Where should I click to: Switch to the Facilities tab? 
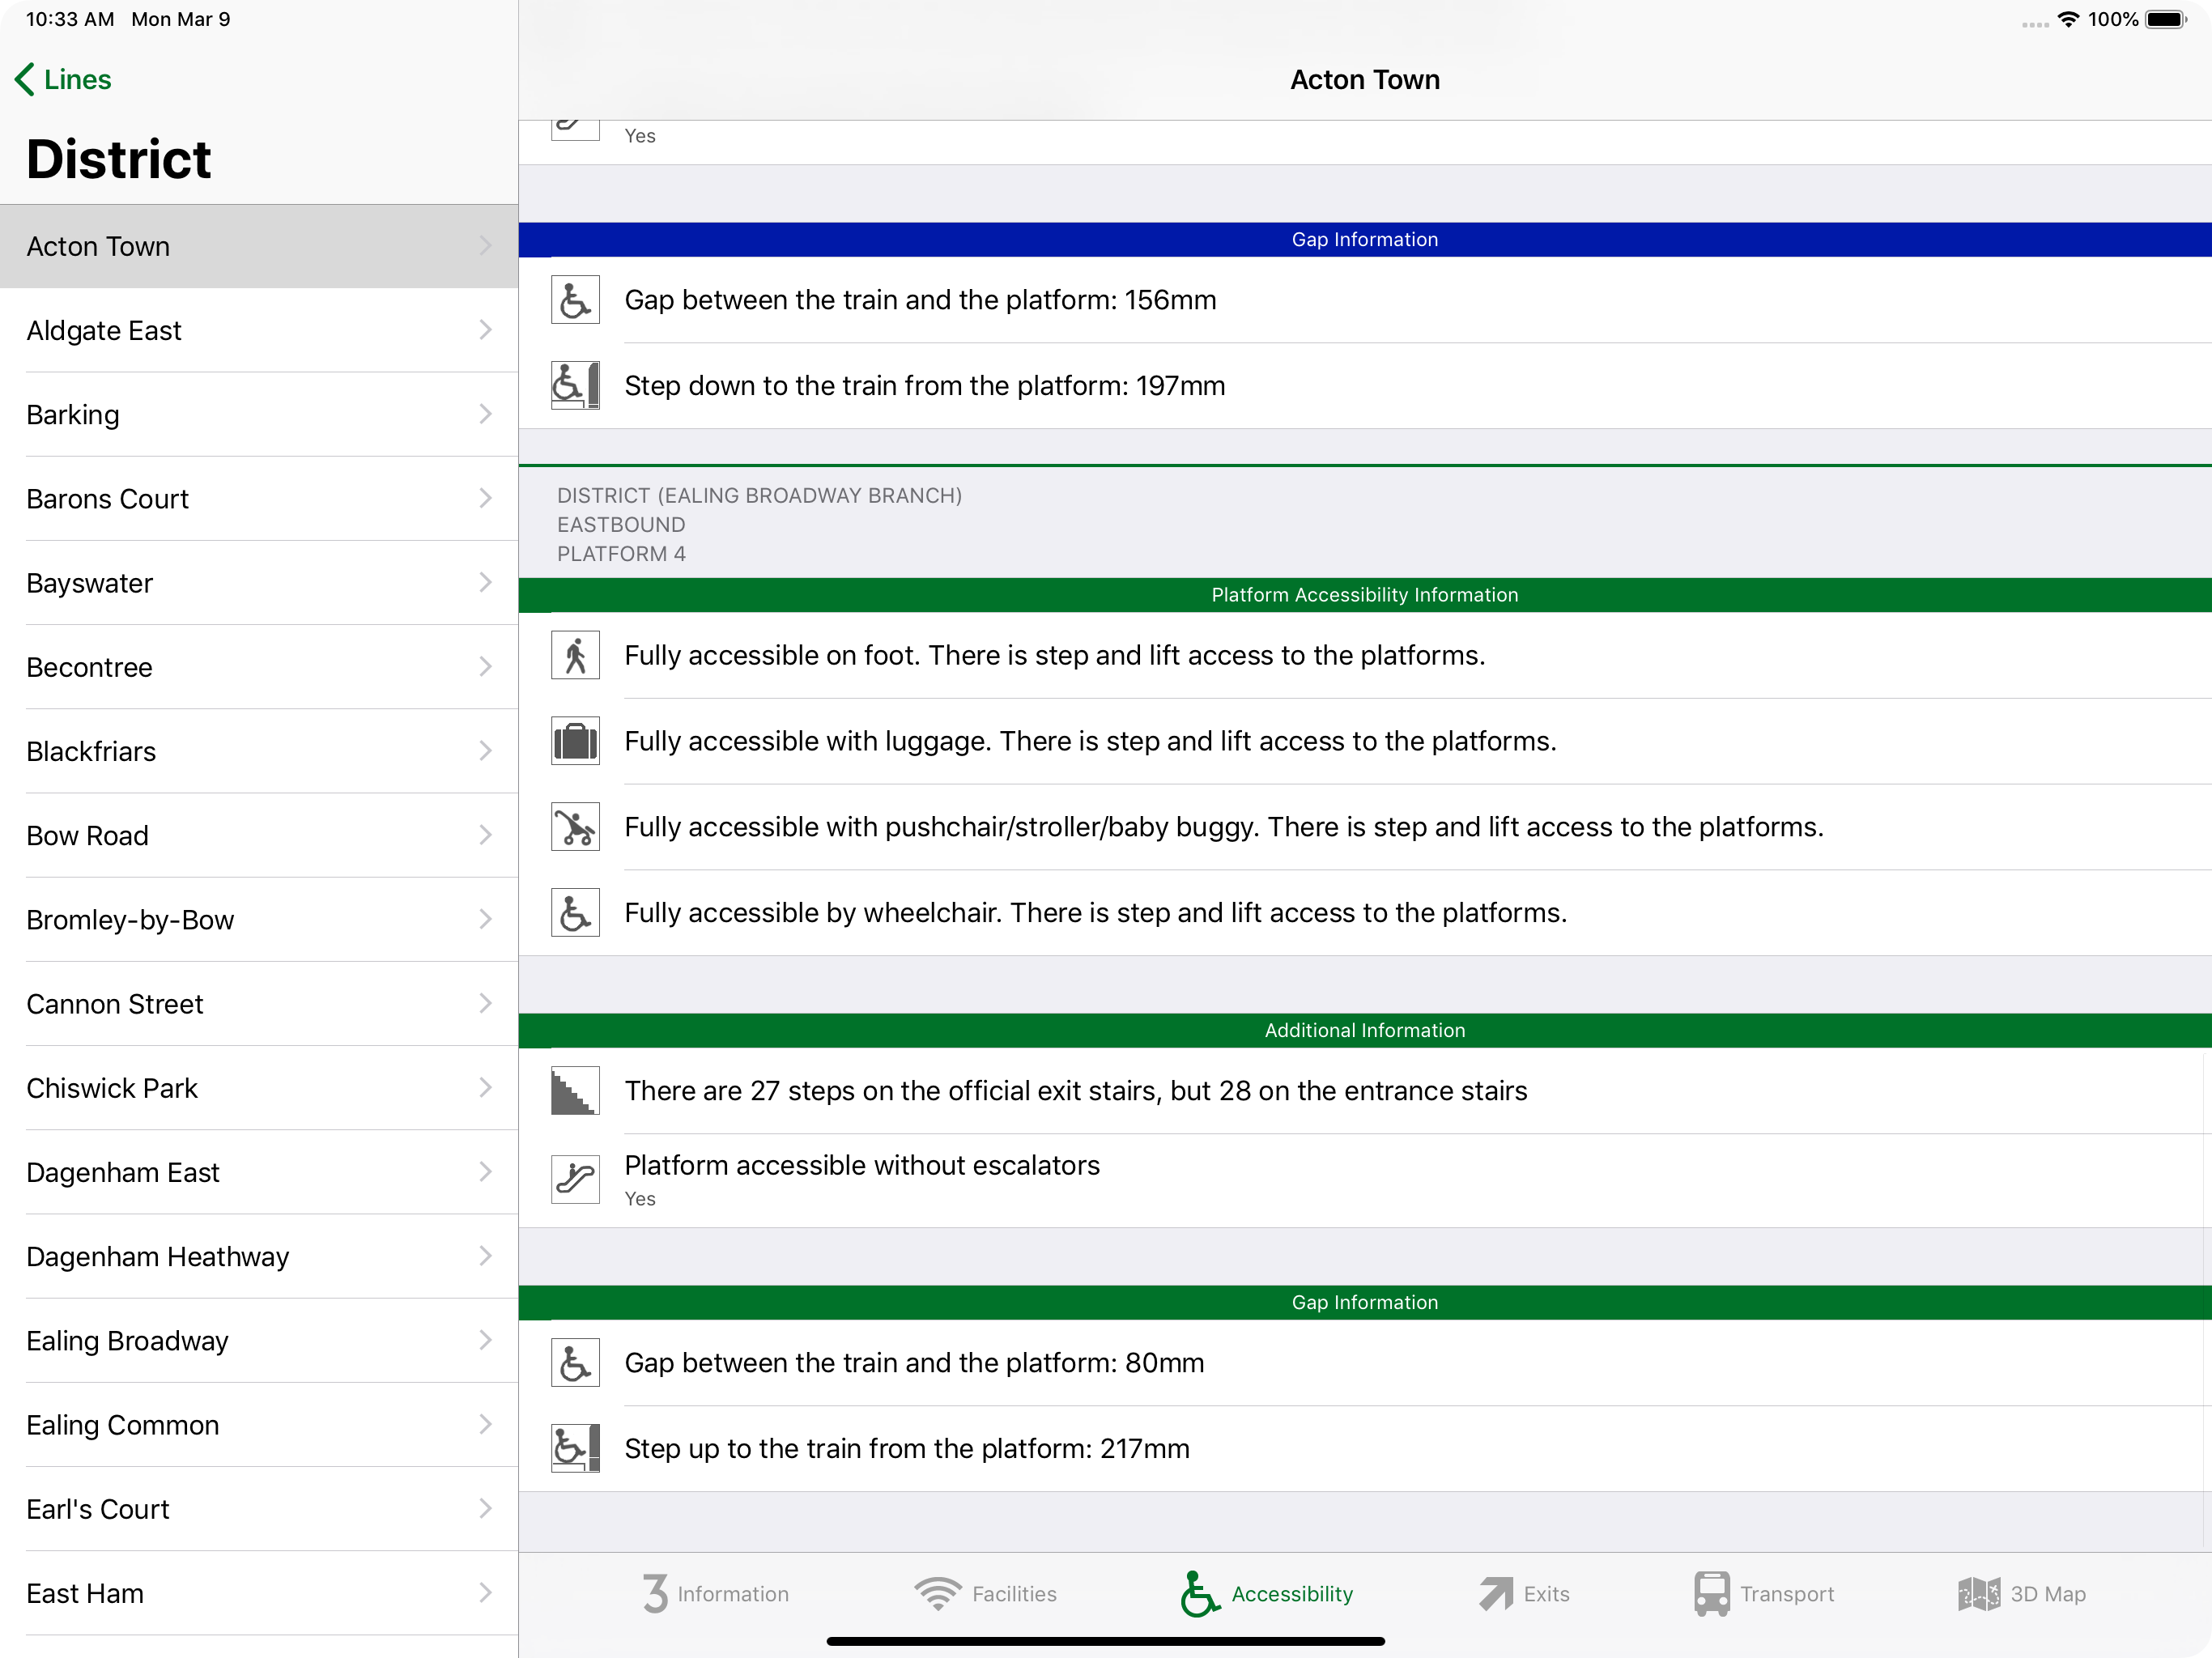(985, 1593)
